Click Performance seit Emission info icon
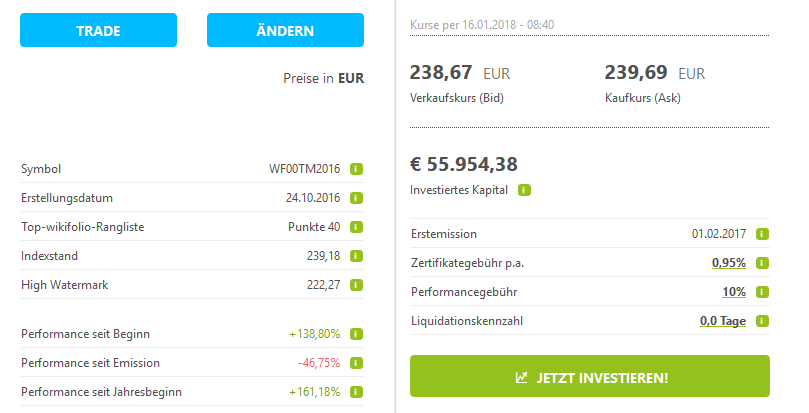This screenshot has width=809, height=413. pyautogui.click(x=356, y=363)
